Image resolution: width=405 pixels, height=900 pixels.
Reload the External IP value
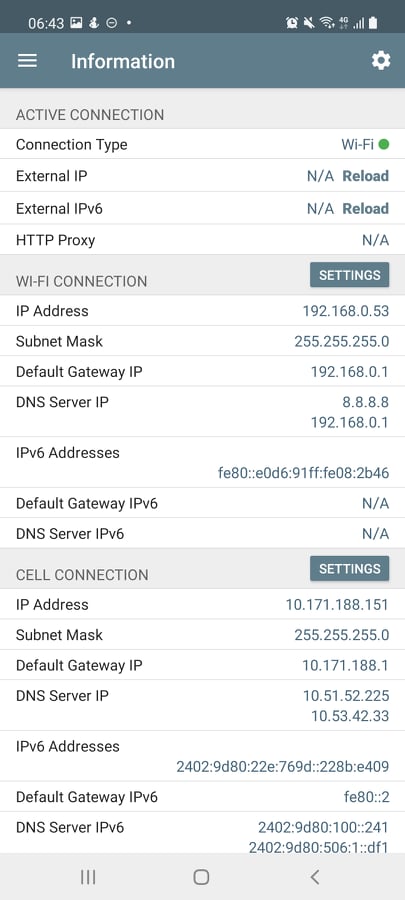click(365, 176)
